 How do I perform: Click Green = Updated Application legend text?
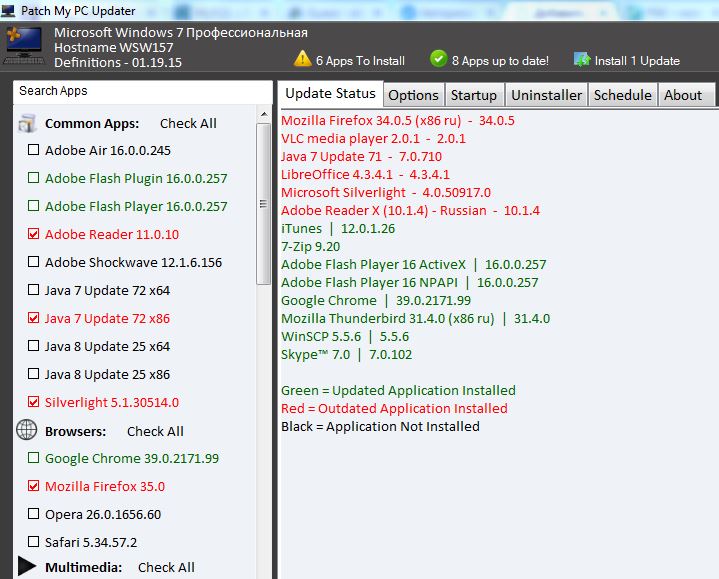(398, 391)
